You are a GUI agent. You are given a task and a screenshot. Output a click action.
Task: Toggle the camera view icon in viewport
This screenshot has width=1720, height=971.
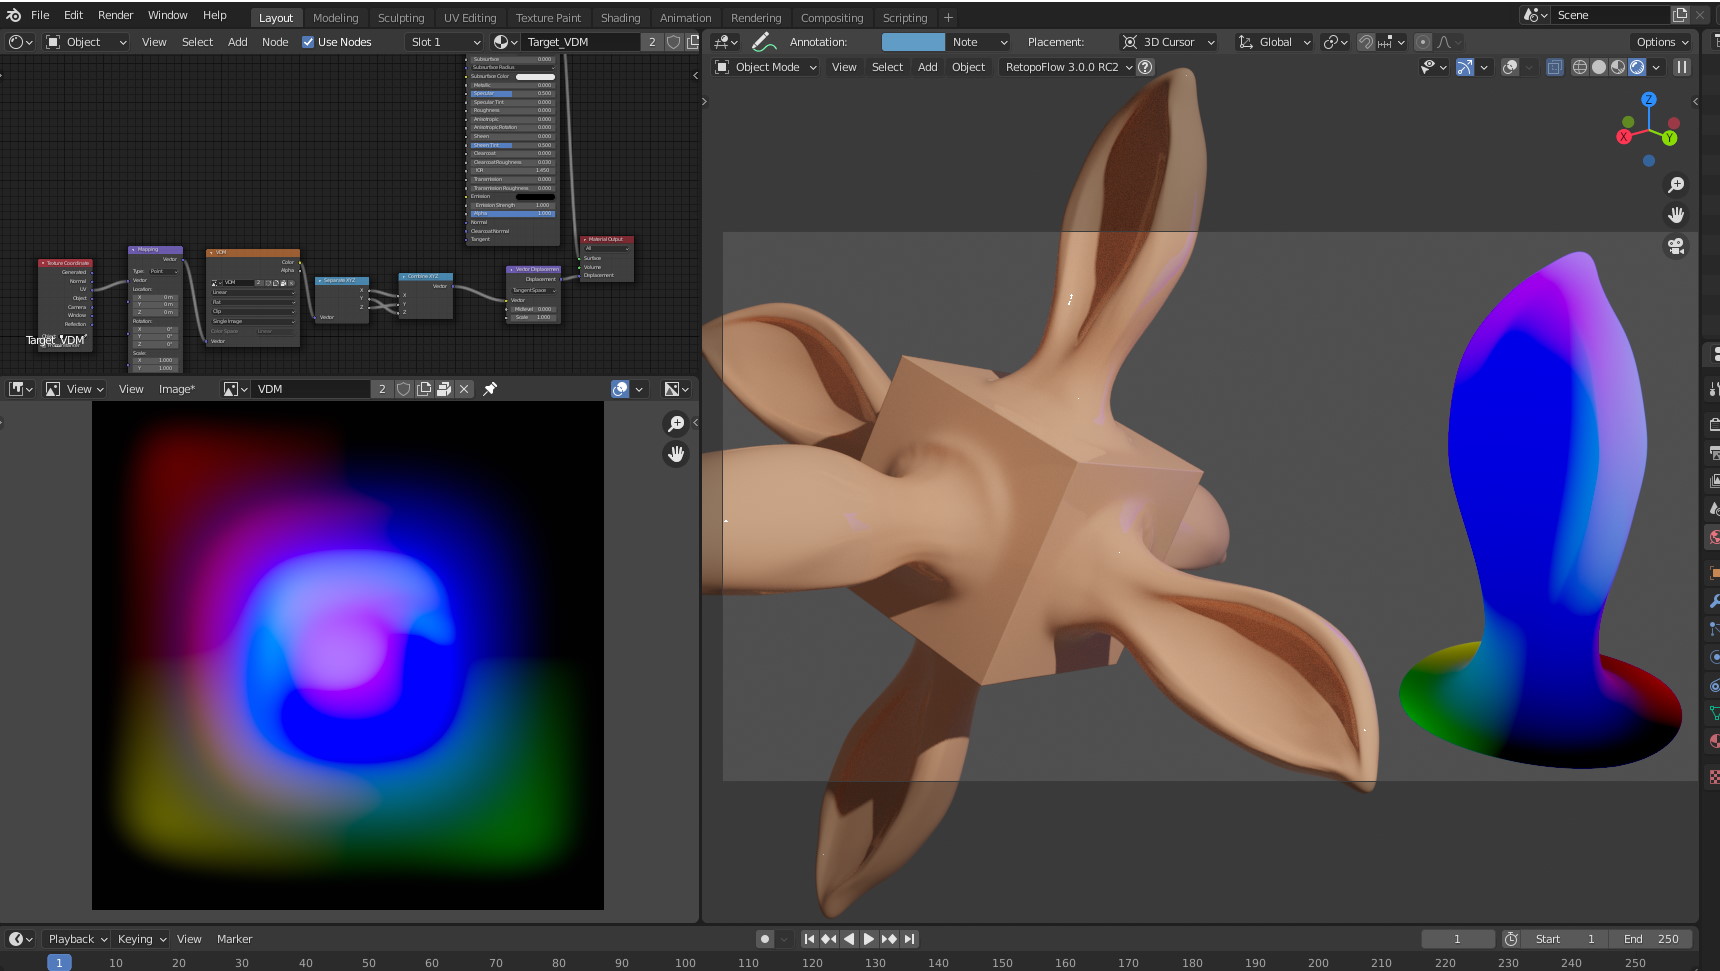[x=1676, y=246]
